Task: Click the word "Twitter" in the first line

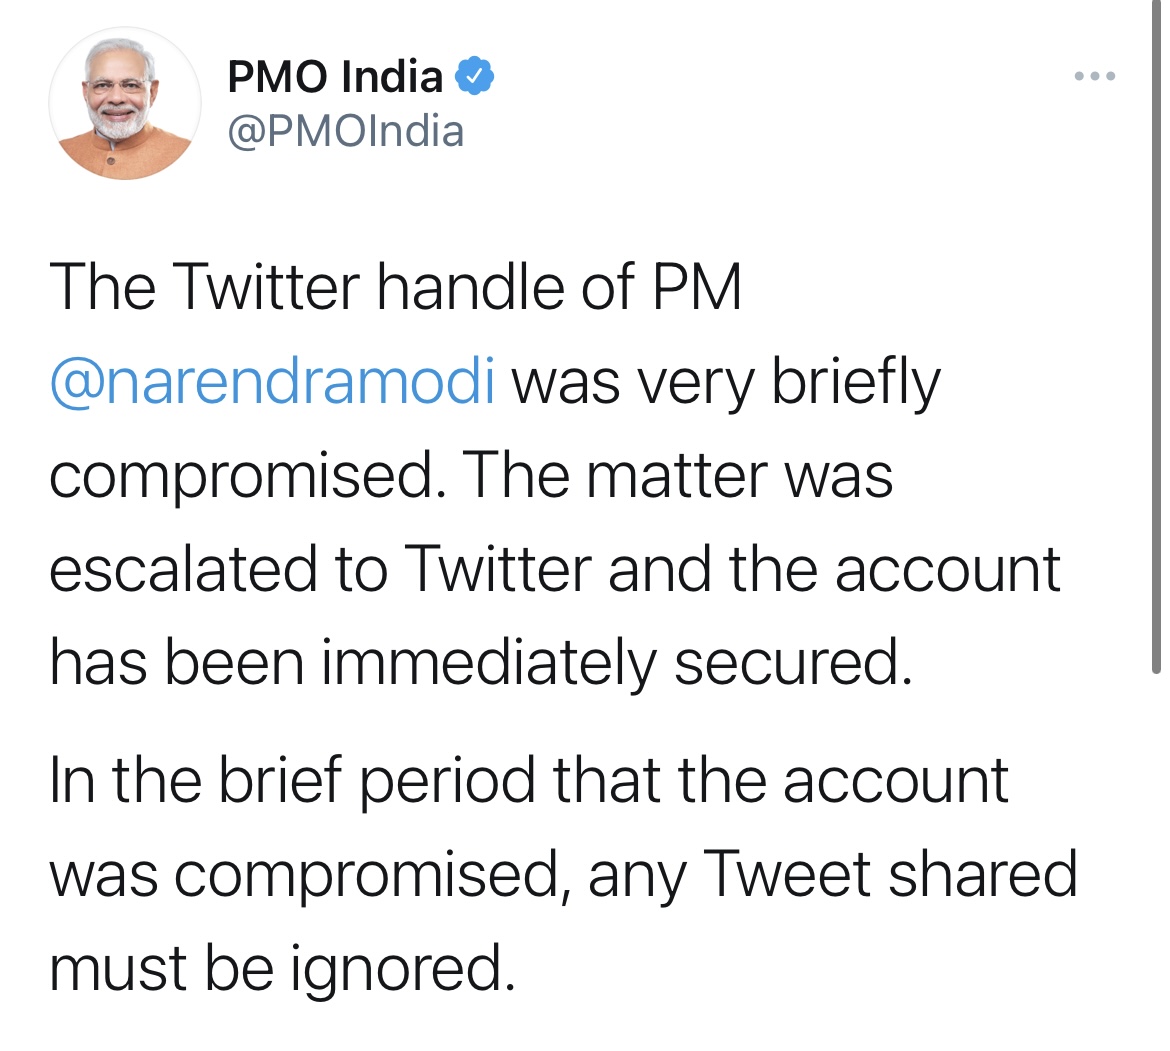Action: (x=265, y=289)
